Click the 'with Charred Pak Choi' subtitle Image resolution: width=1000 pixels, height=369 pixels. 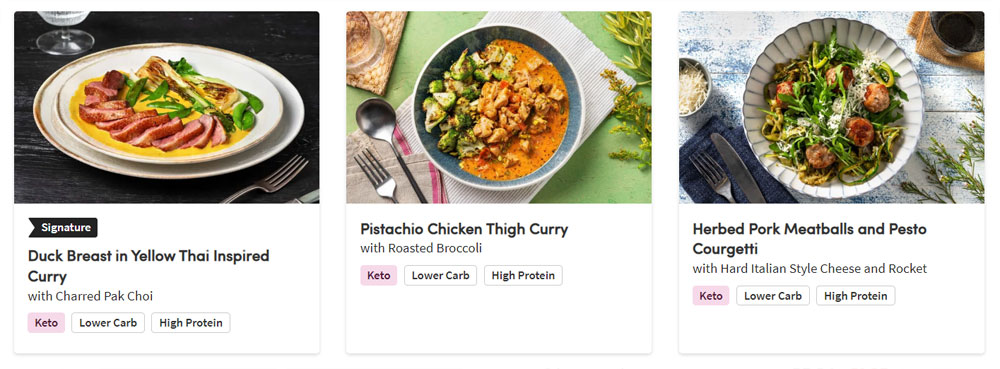[91, 296]
